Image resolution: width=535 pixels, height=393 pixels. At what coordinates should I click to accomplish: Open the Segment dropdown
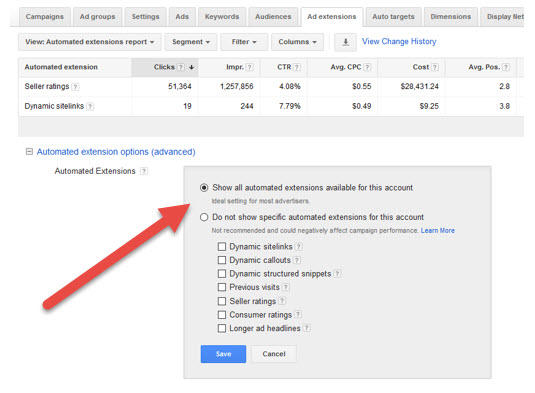[x=191, y=42]
